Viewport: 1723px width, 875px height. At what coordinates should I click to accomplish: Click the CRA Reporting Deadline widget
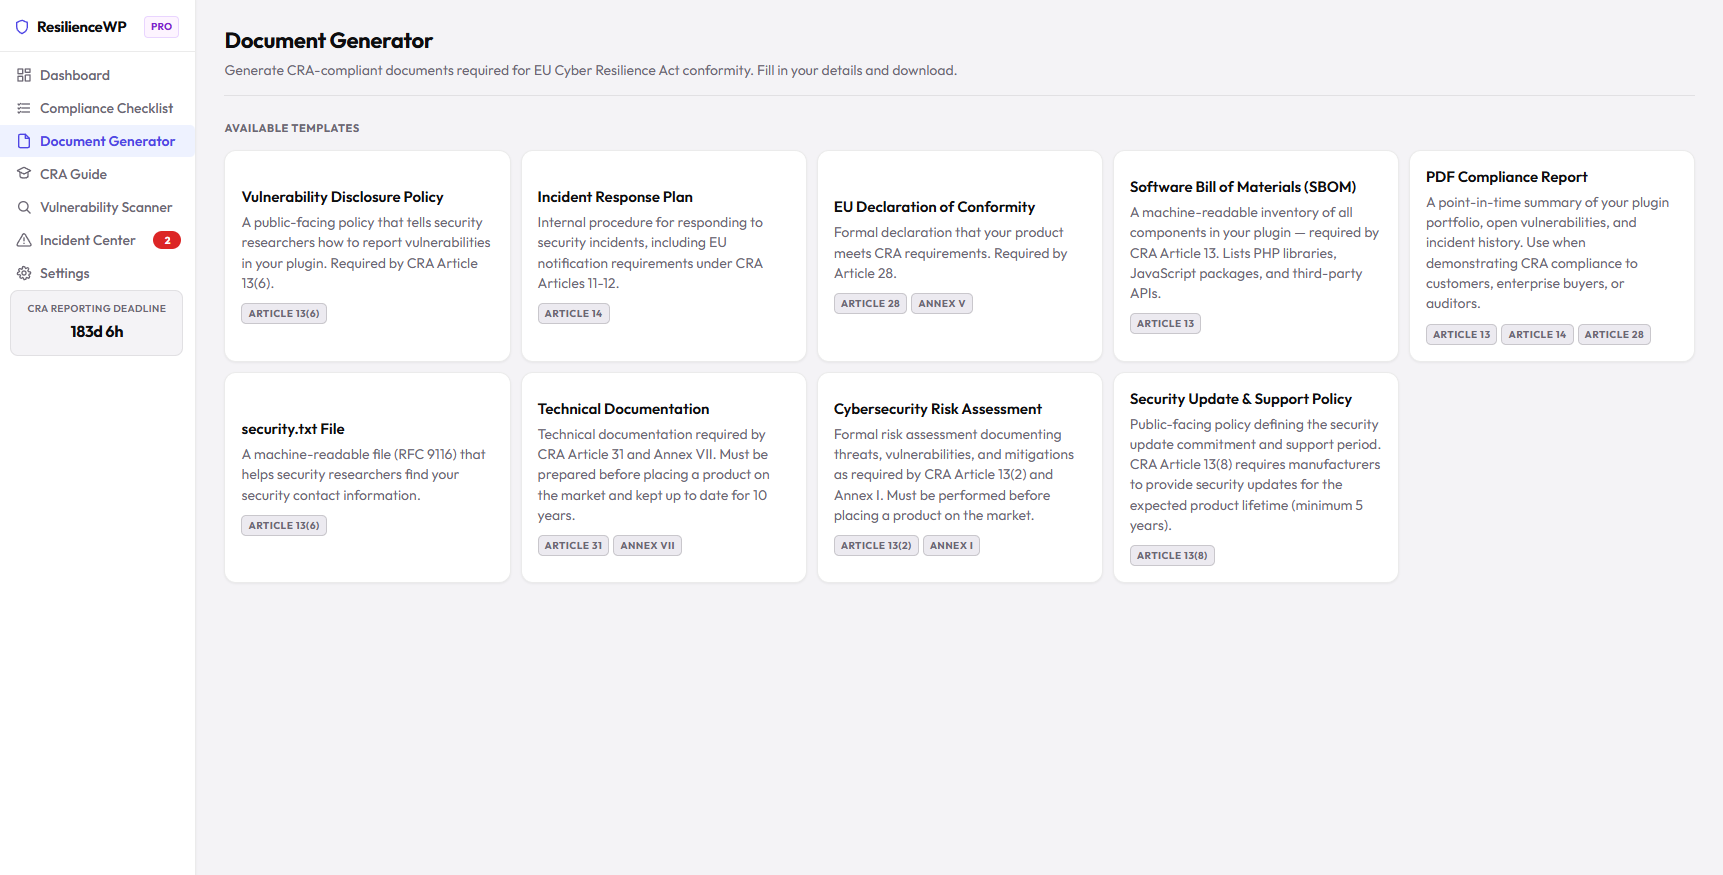click(96, 323)
